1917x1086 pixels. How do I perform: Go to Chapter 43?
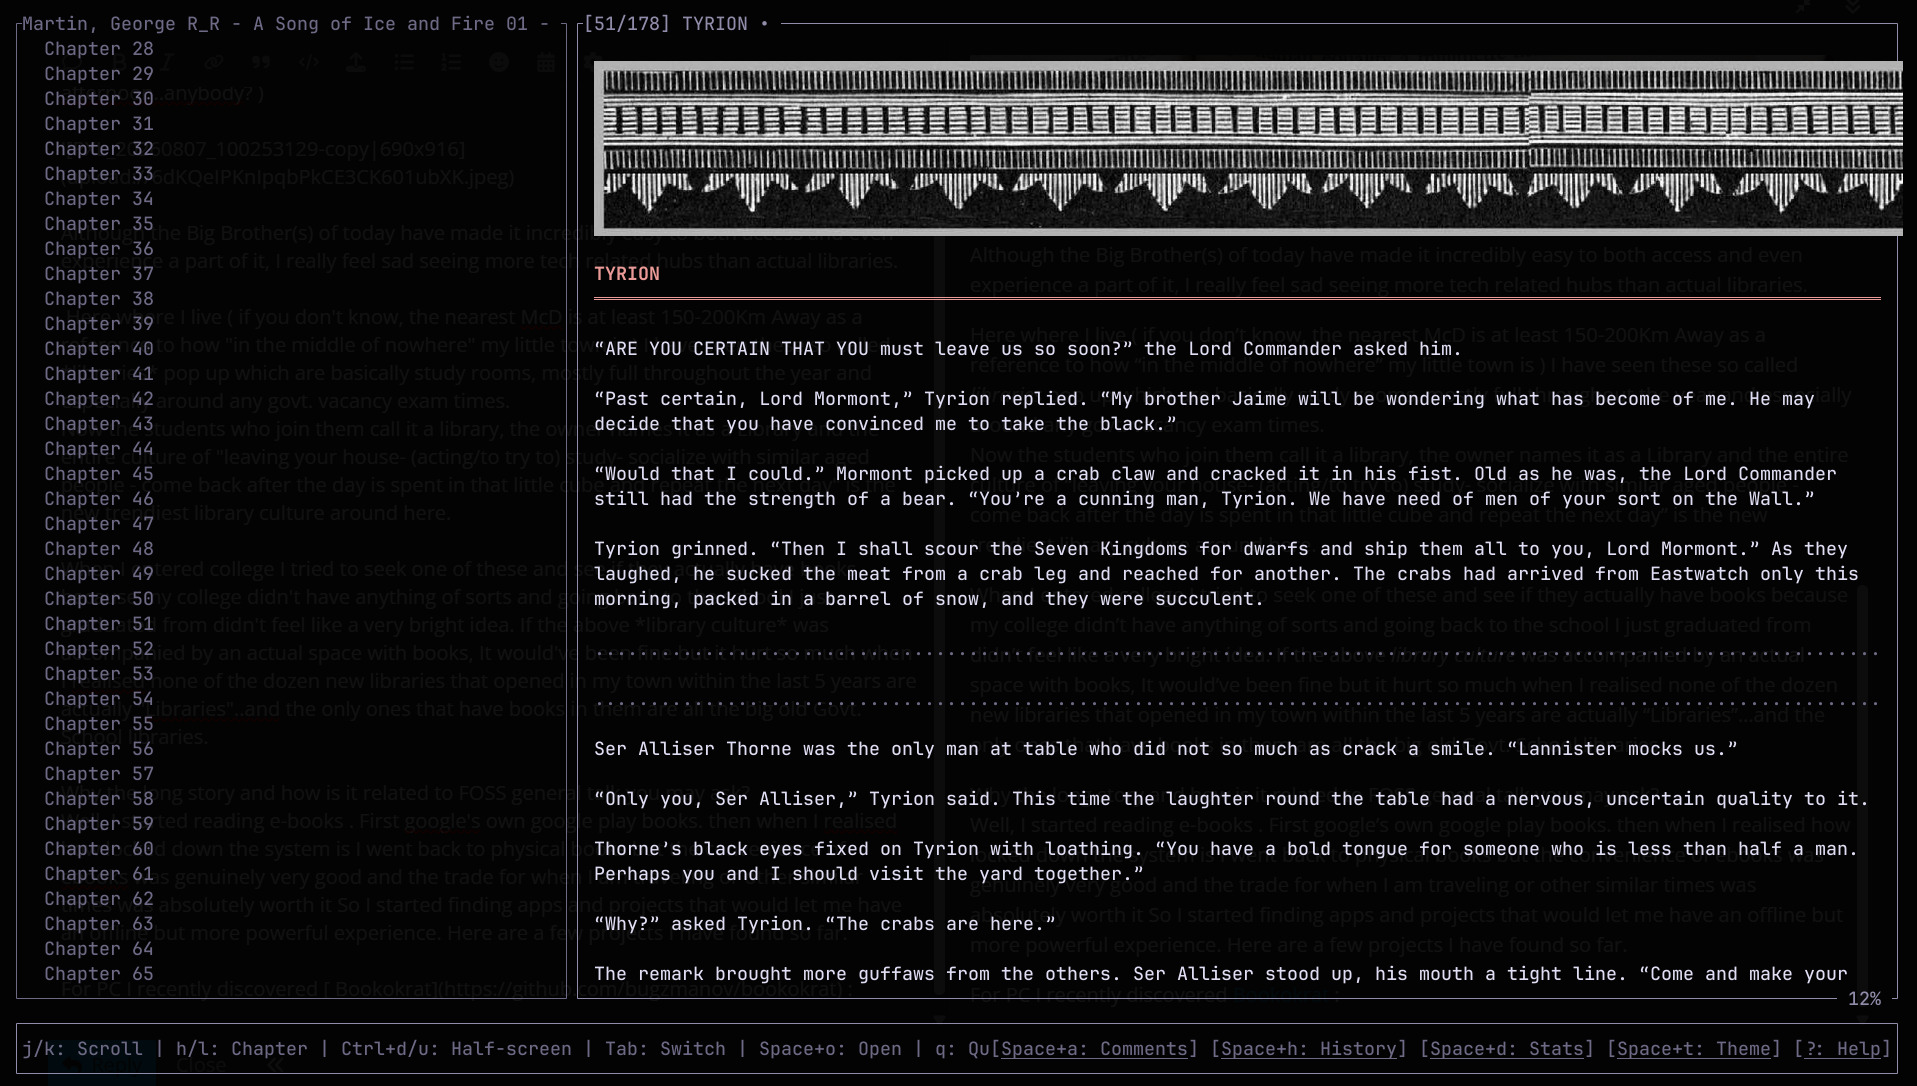click(99, 424)
